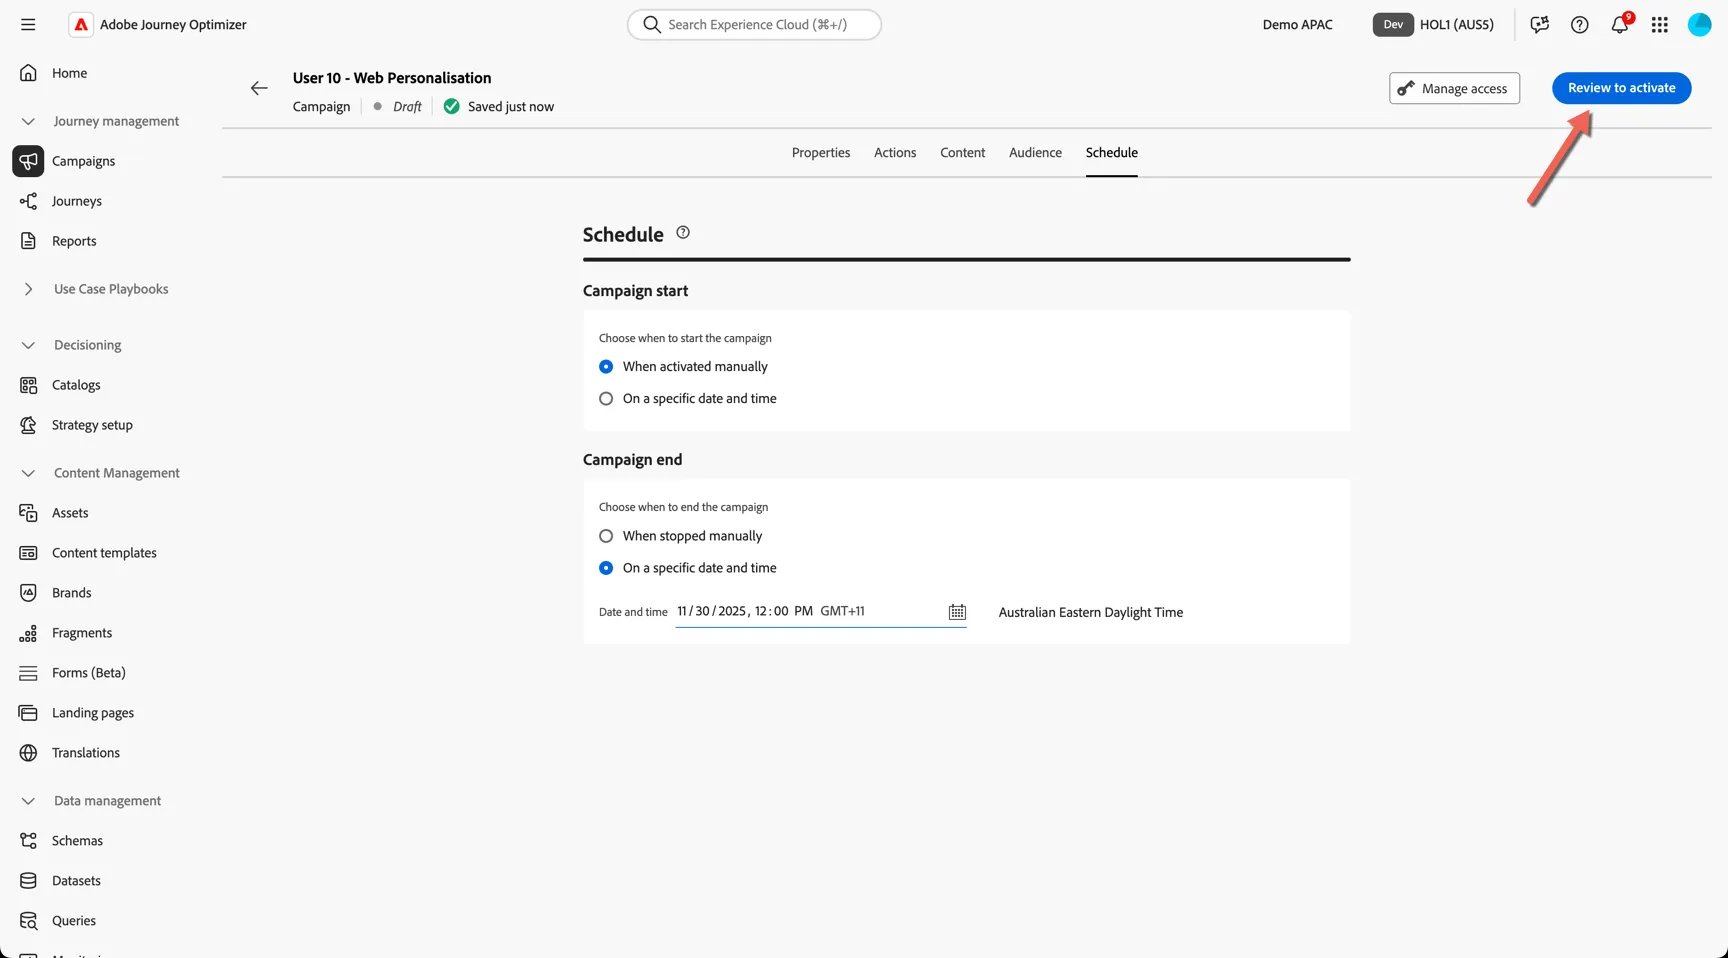Switch to the Audience tab
1728x958 pixels.
[x=1035, y=153]
